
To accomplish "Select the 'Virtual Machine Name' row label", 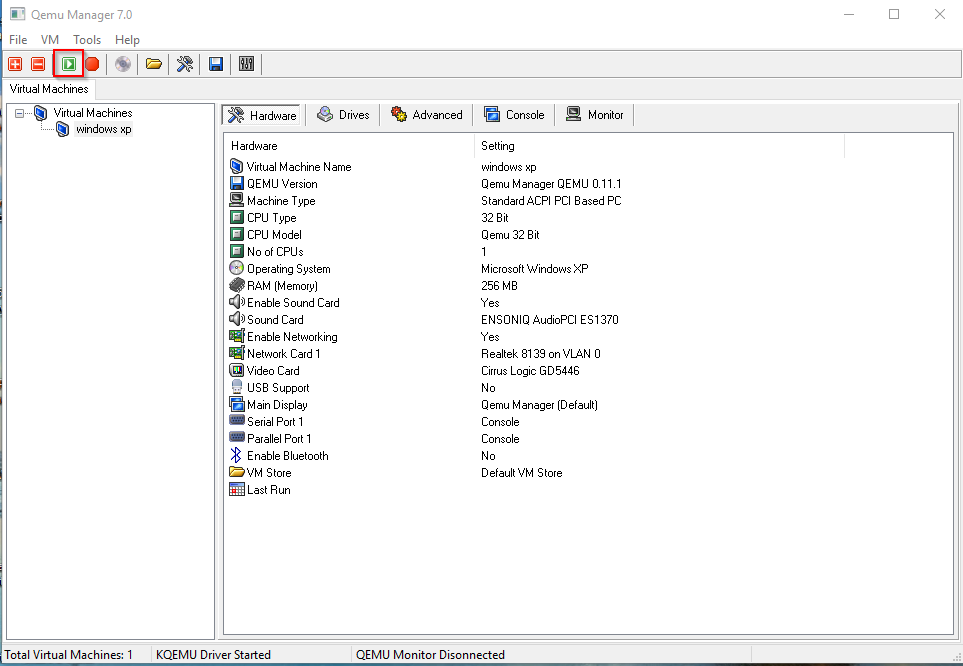I will [299, 166].
